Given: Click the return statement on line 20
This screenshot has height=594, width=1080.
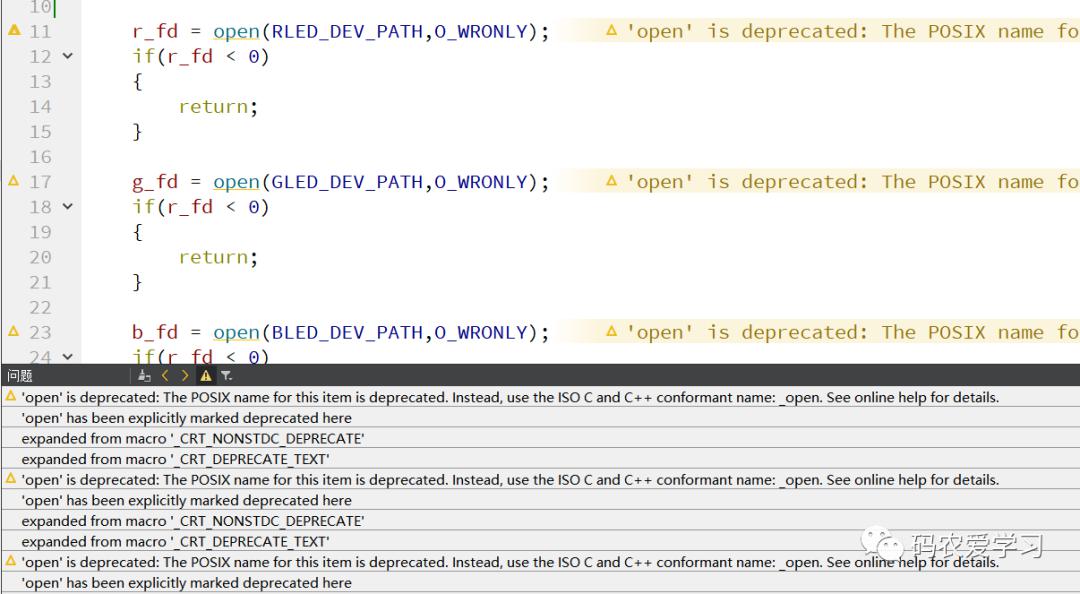Looking at the screenshot, I should pyautogui.click(x=218, y=257).
